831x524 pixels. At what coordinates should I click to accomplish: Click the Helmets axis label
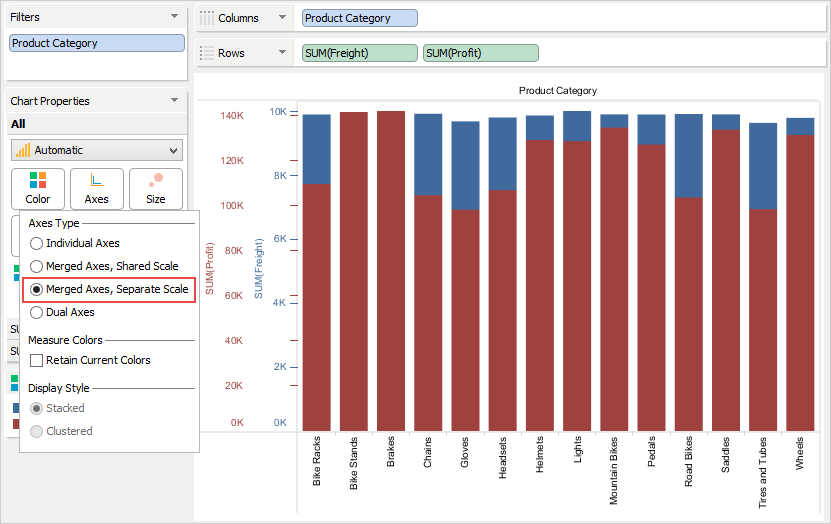point(540,455)
